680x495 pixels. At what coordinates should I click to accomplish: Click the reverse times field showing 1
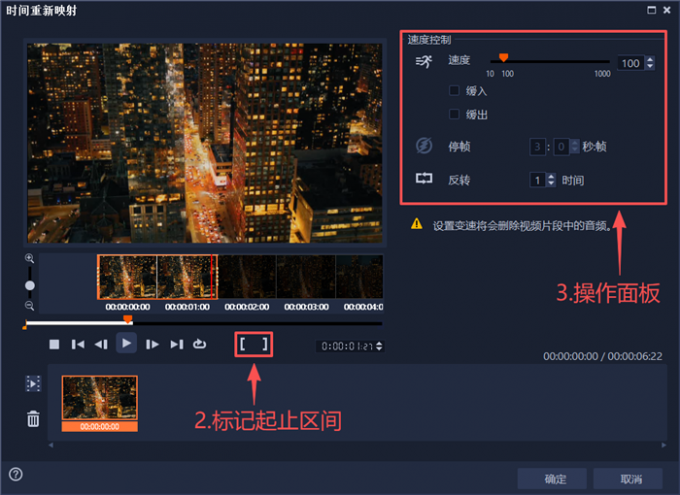(538, 180)
